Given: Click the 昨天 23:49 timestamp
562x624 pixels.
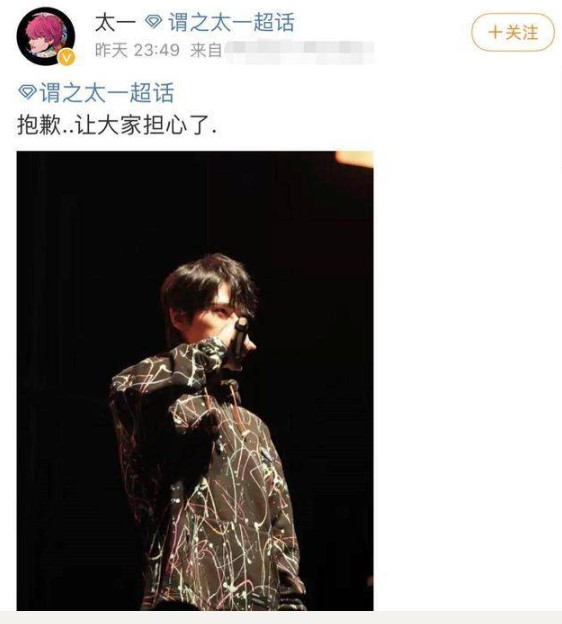Looking at the screenshot, I should click(x=137, y=51).
